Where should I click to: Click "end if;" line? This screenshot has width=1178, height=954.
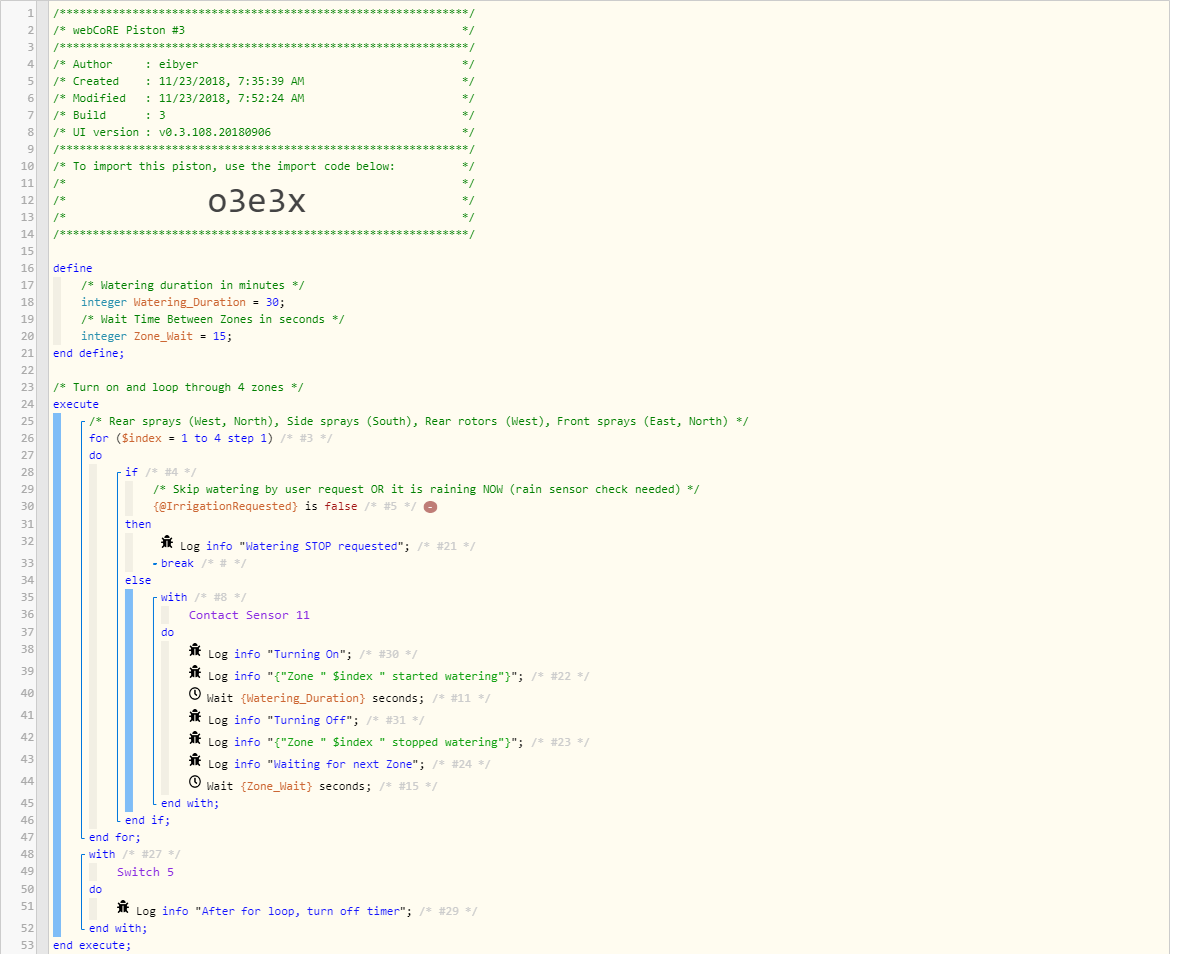pyautogui.click(x=147, y=820)
